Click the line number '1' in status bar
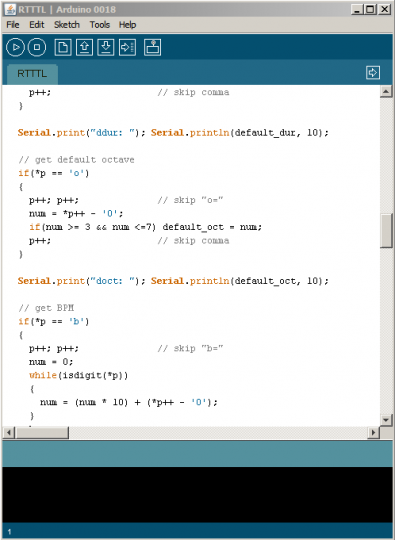This screenshot has width=395, height=540. pyautogui.click(x=9, y=532)
